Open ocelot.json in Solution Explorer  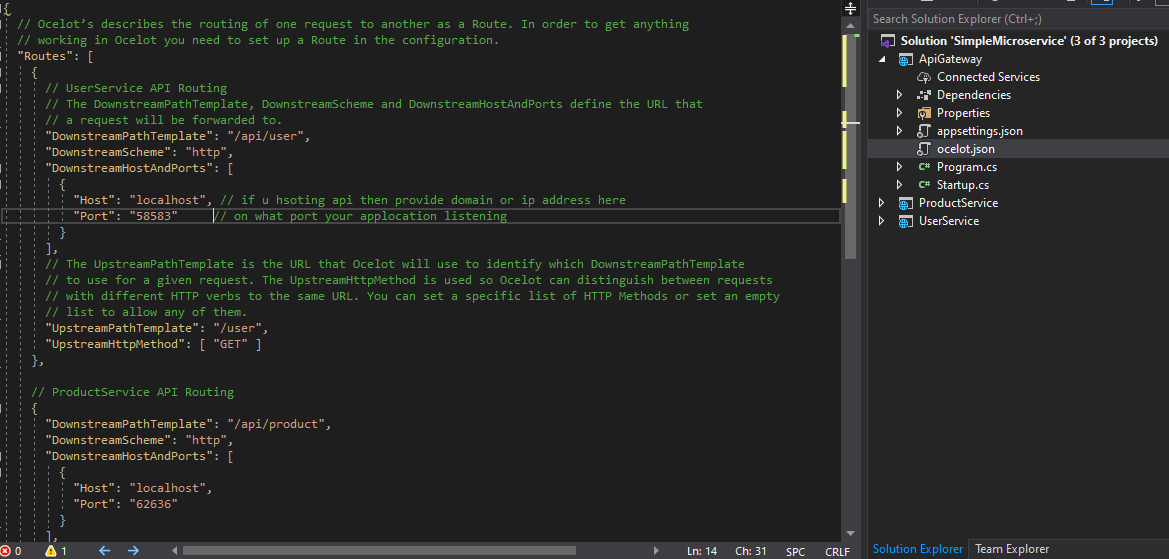pos(965,149)
